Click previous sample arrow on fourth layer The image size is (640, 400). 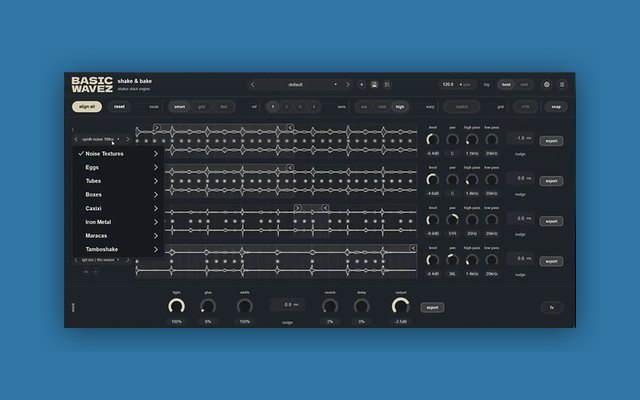click(76, 260)
